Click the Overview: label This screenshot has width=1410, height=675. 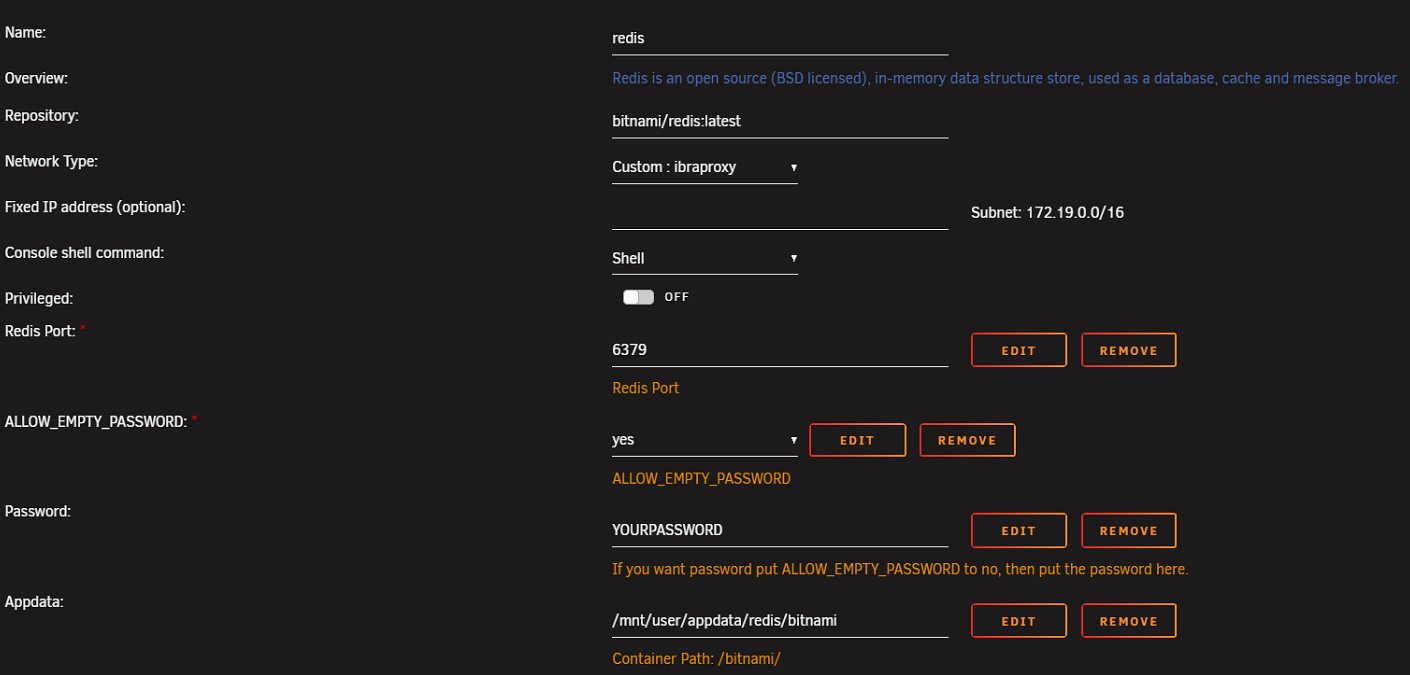coord(36,78)
